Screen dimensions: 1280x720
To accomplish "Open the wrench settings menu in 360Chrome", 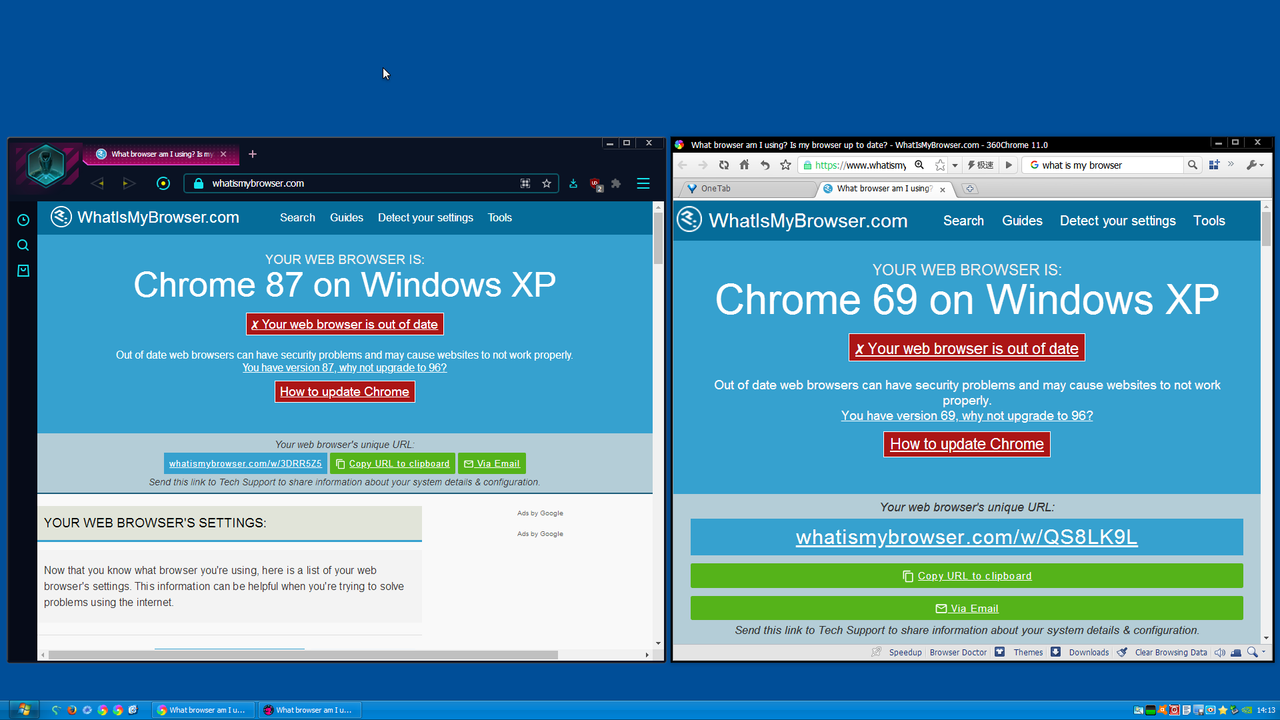I will [1254, 165].
